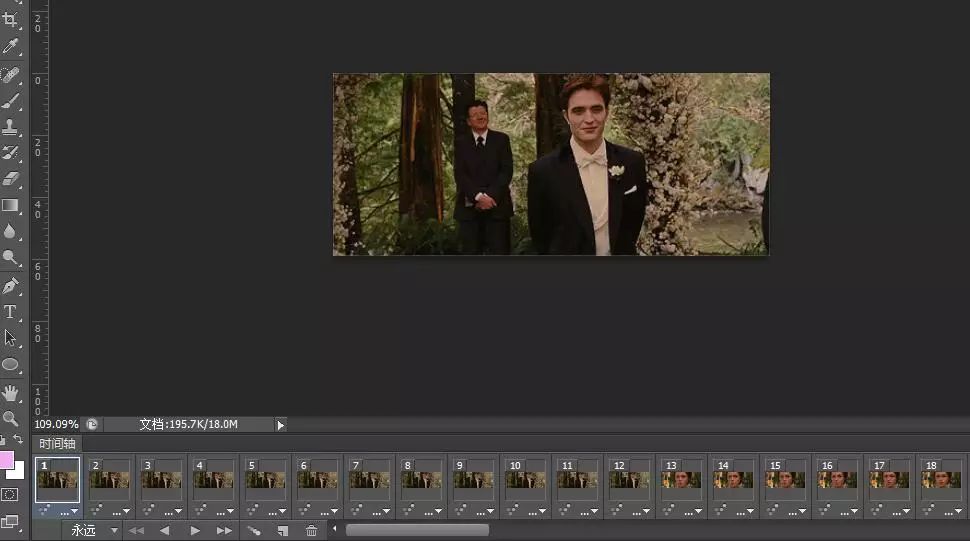Select frame 18 thumbnail
Screen dimensions: 970x541
[x=941, y=480]
